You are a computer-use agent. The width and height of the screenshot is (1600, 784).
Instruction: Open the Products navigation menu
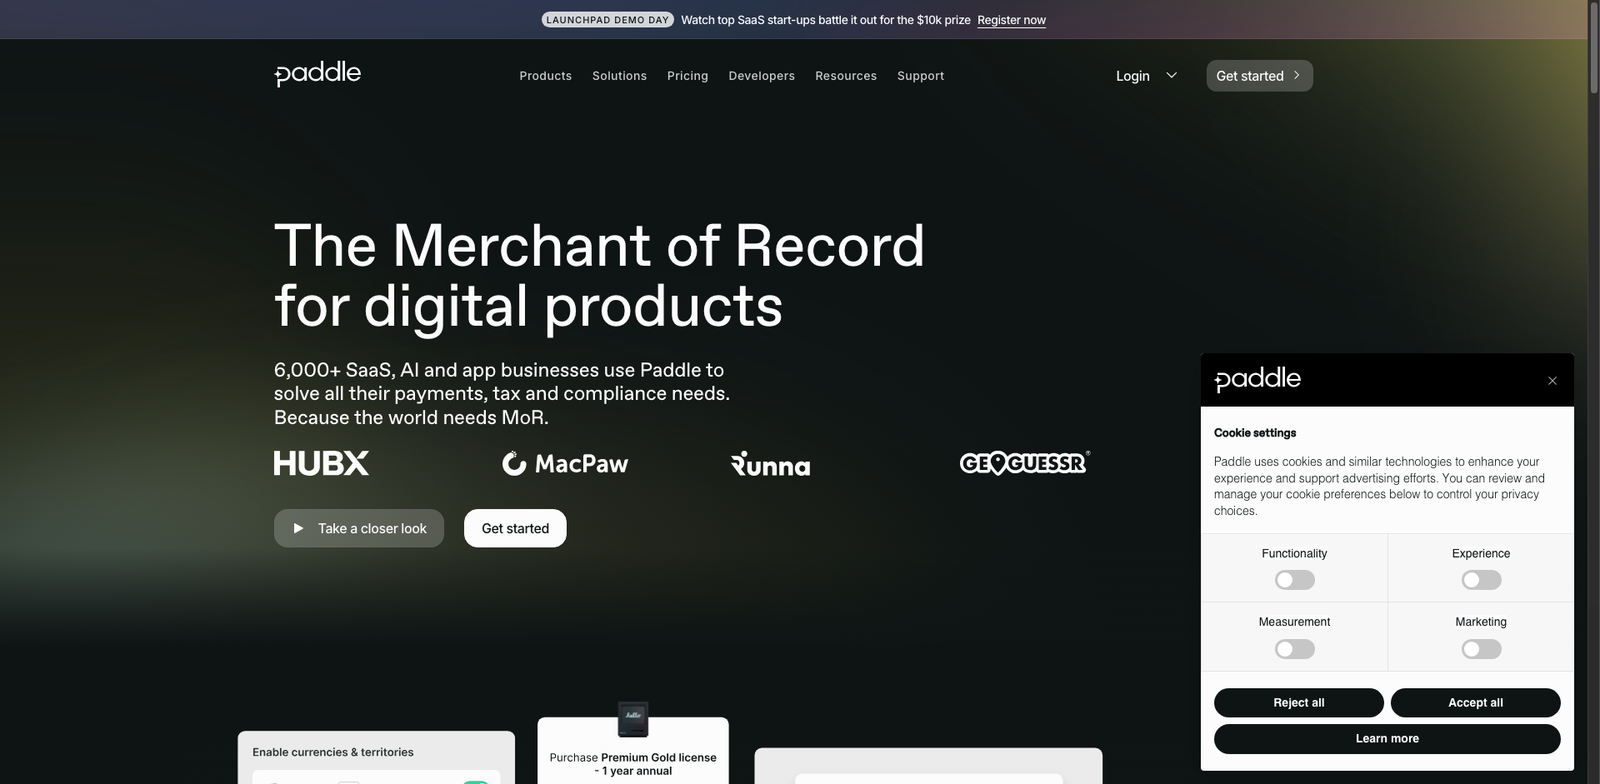click(545, 76)
